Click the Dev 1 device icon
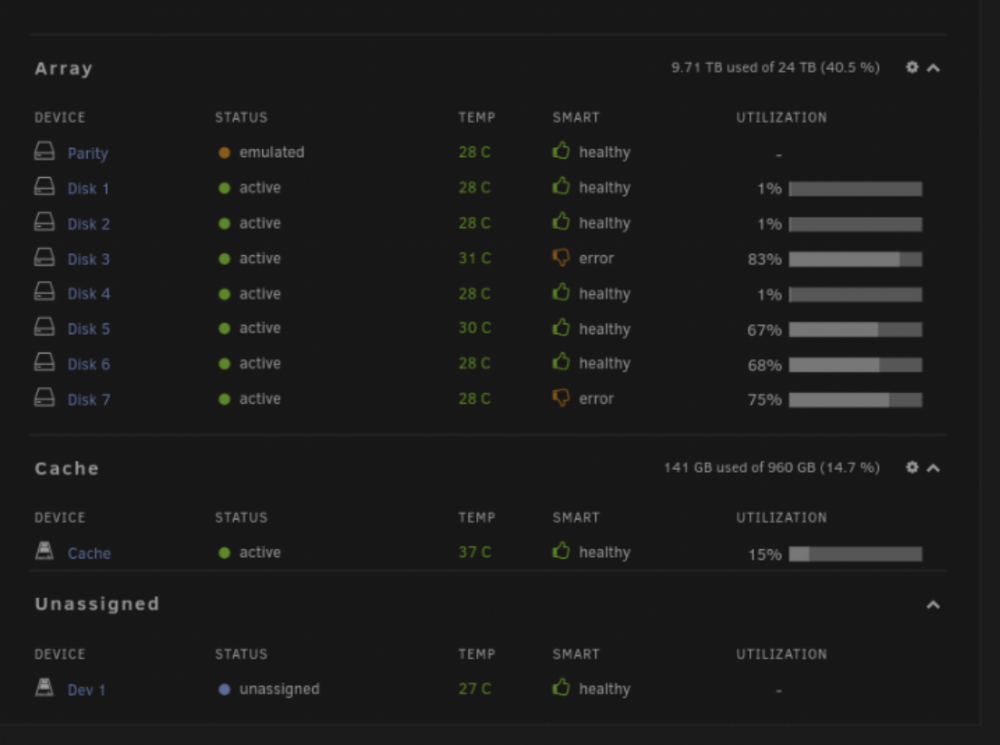The height and width of the screenshot is (745, 1000). coord(44,688)
